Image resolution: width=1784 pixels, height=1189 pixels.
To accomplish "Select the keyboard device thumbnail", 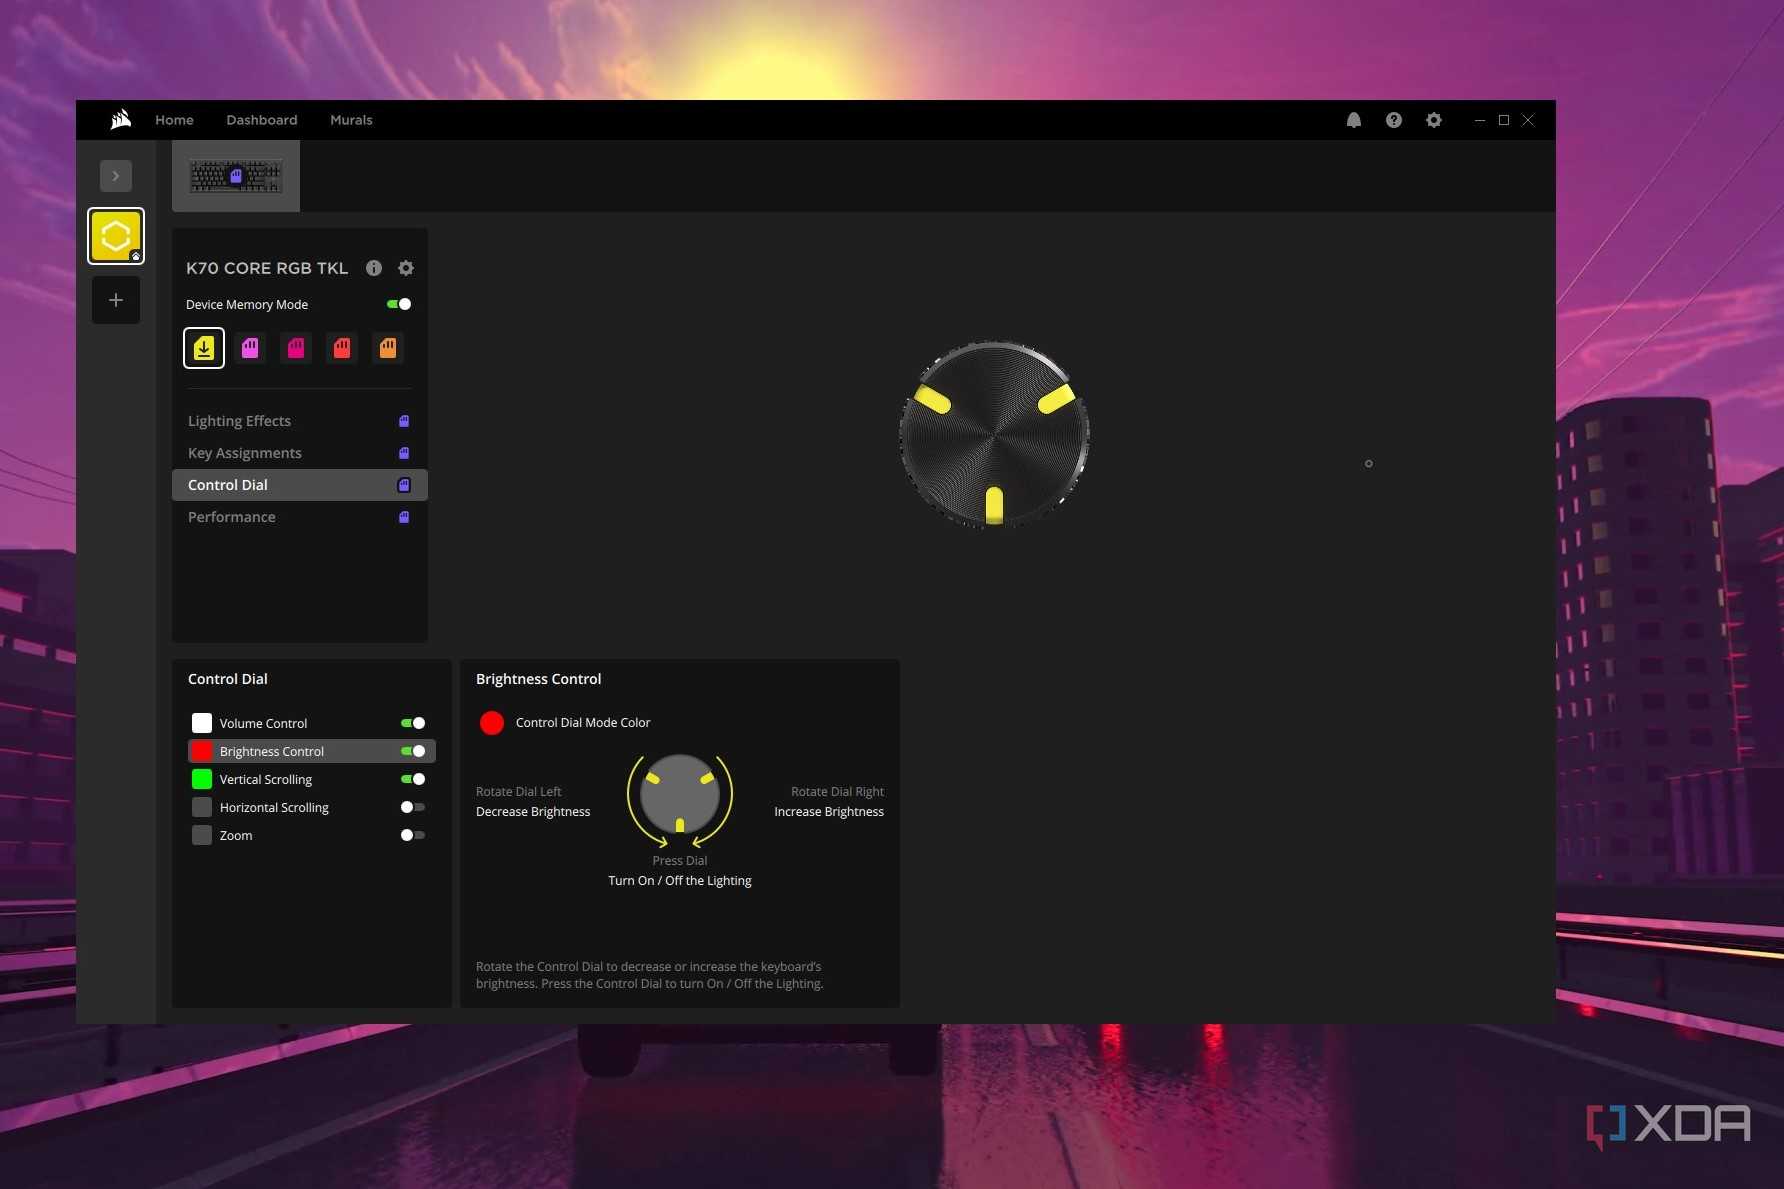I will point(236,176).
